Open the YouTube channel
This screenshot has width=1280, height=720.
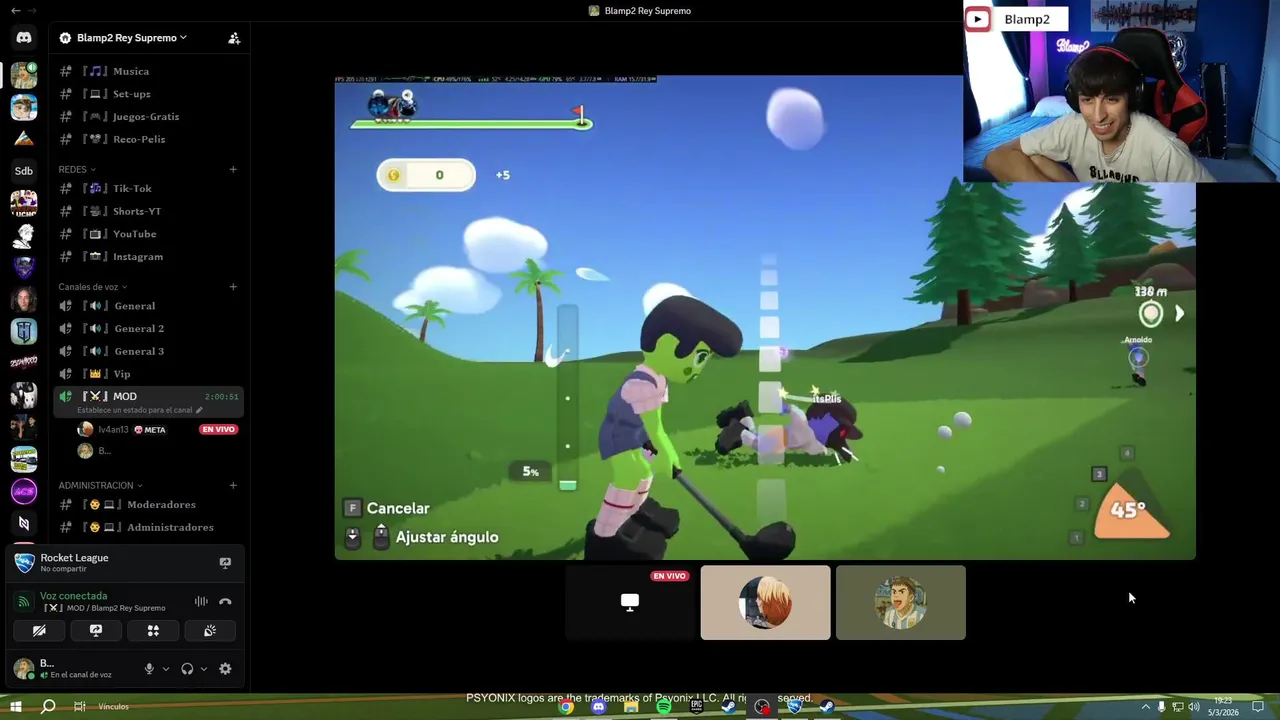pos(149,234)
